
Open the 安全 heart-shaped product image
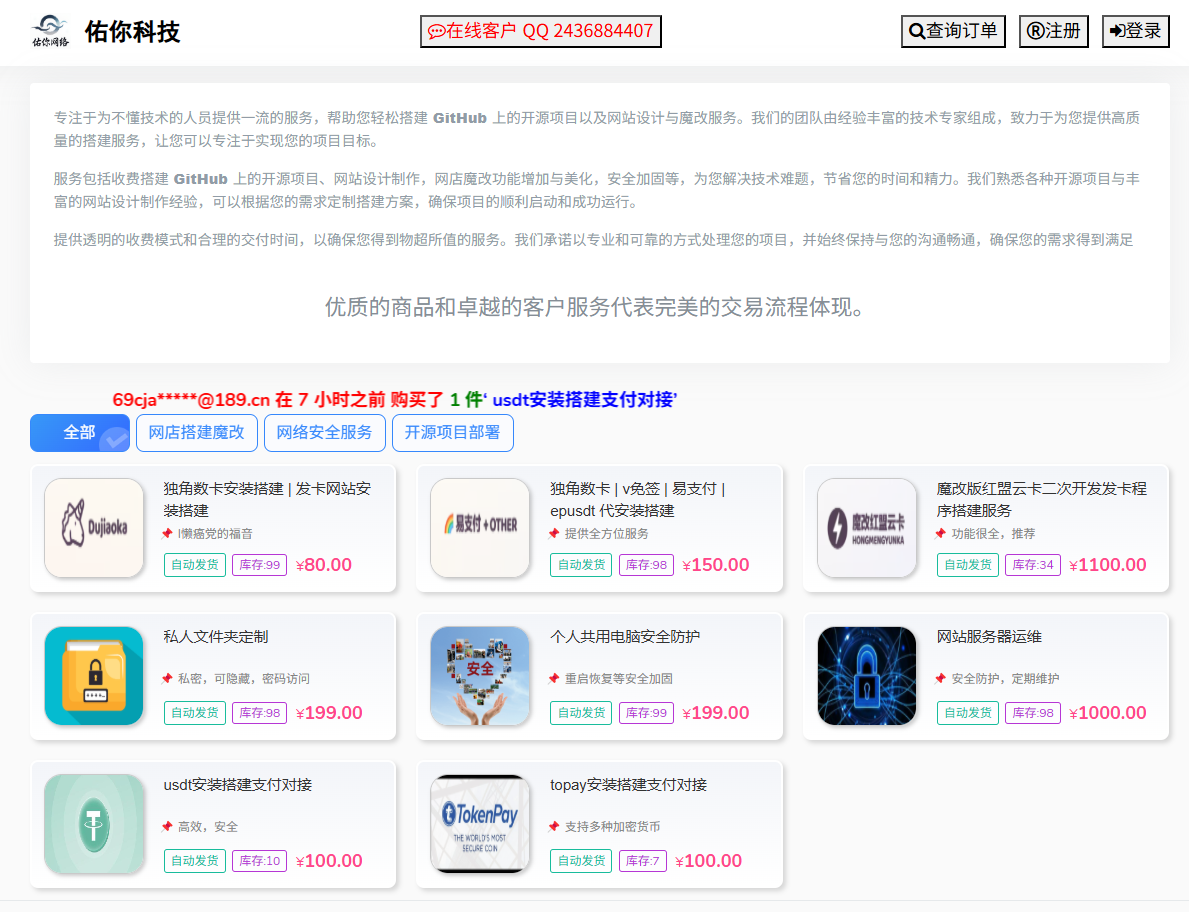pyautogui.click(x=480, y=676)
